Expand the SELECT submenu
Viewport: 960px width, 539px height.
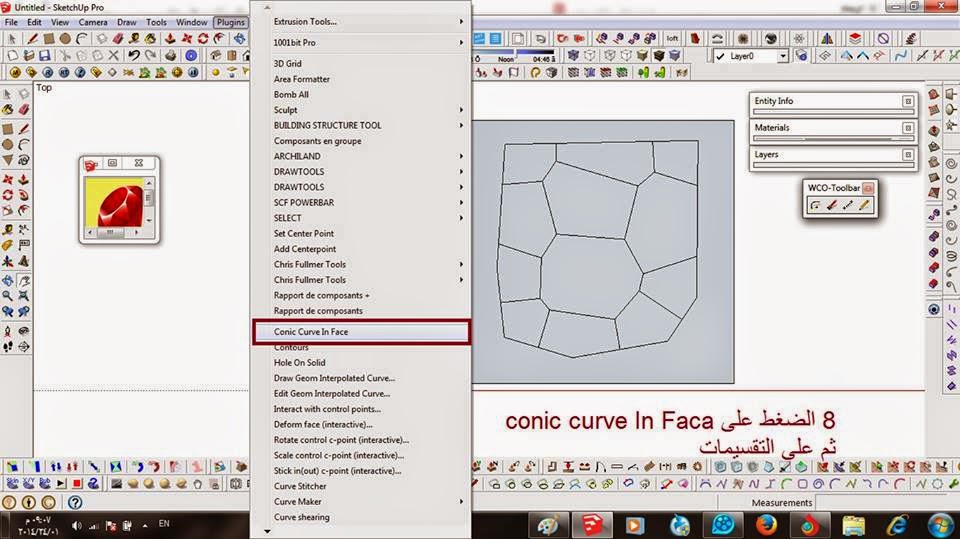click(x=361, y=218)
